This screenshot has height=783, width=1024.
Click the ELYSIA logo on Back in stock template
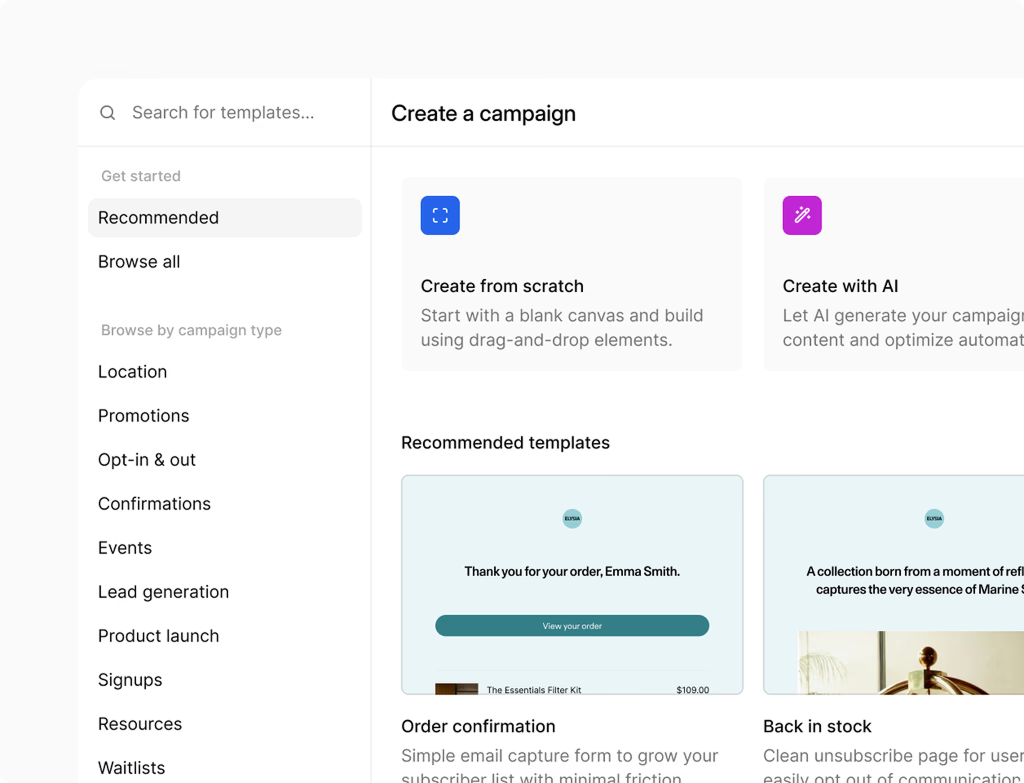click(934, 519)
